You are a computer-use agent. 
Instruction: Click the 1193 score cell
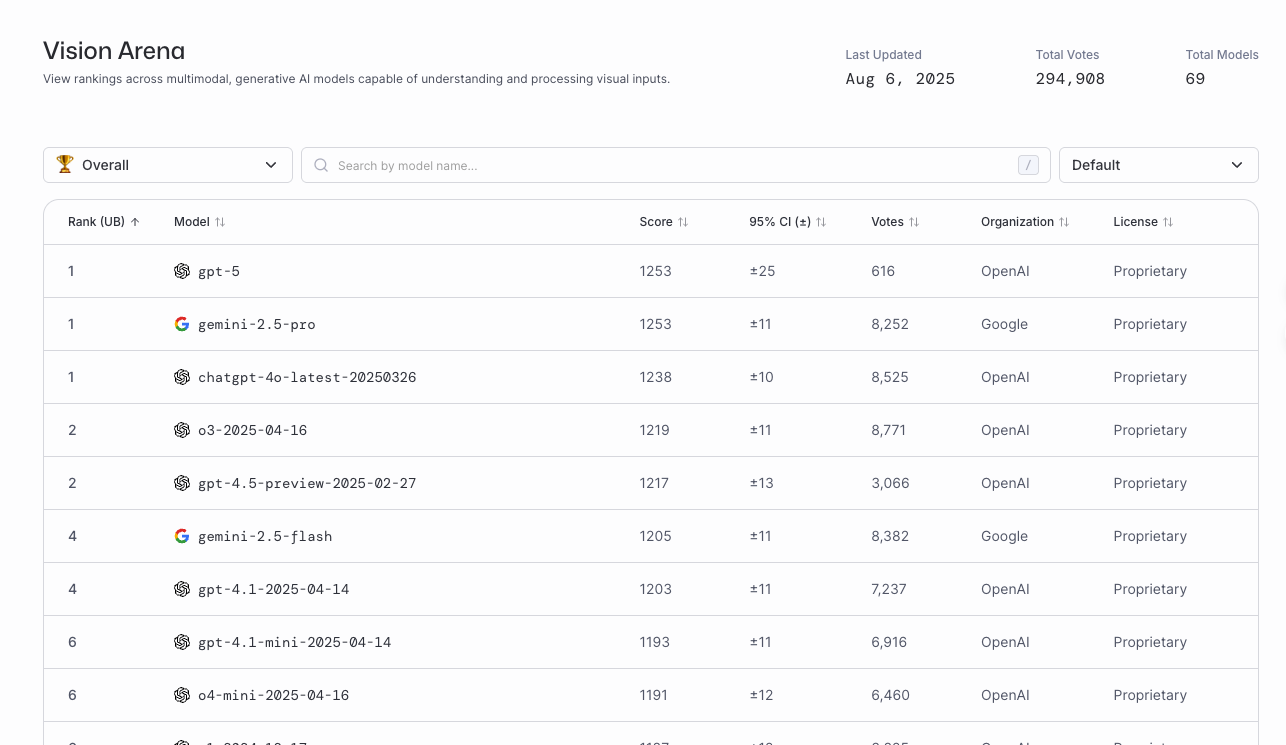(x=655, y=642)
